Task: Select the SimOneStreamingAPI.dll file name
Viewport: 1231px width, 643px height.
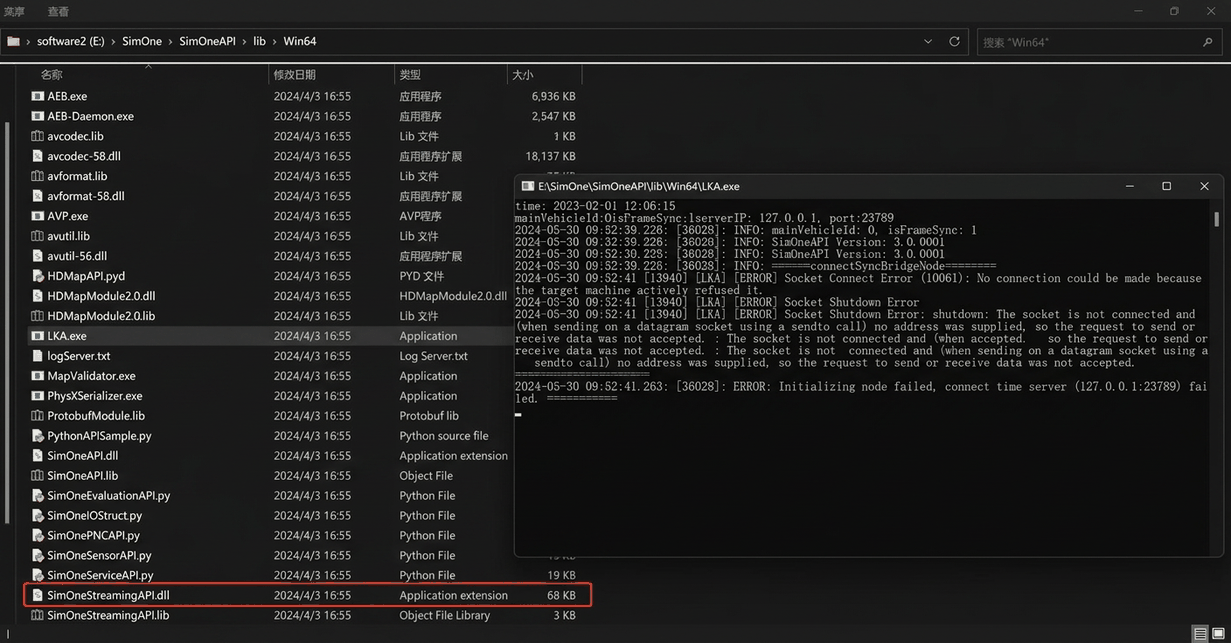Action: (x=108, y=596)
